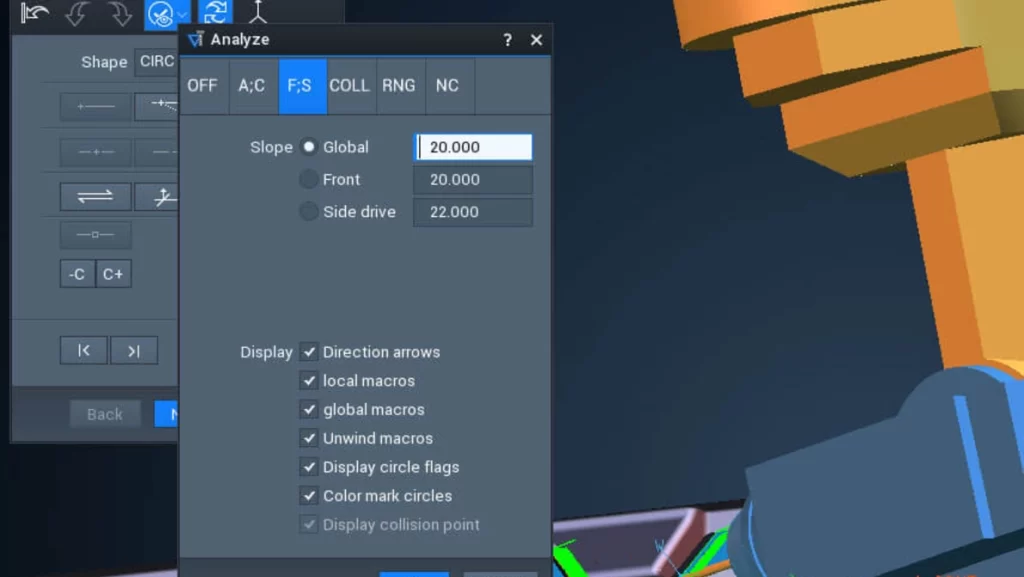Open help with the question mark icon
The width and height of the screenshot is (1024, 577).
pos(507,40)
